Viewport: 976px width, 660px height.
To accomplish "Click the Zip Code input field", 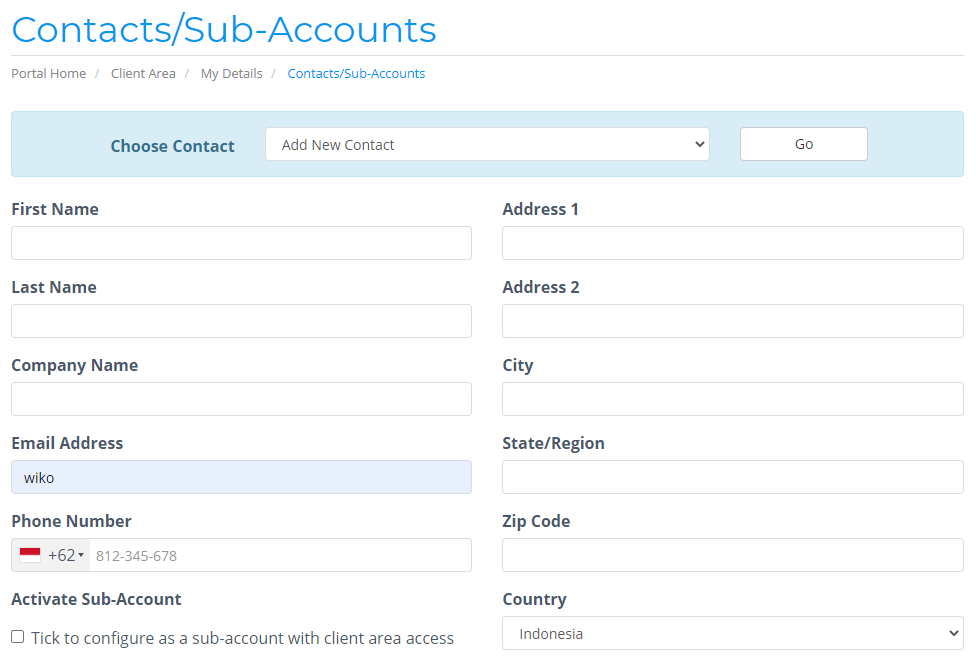I will [x=732, y=555].
